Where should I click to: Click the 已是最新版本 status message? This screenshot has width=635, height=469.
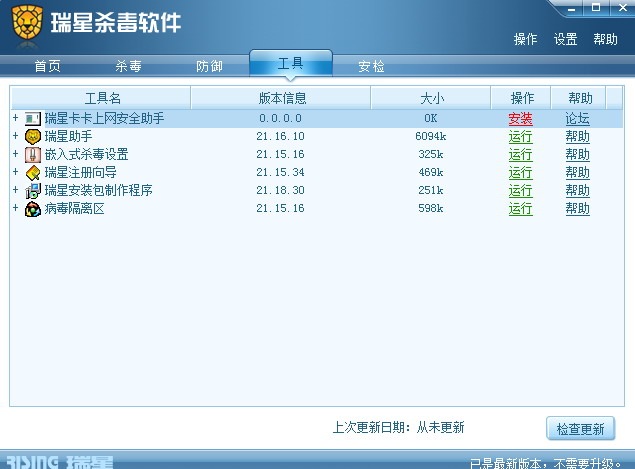(545, 463)
